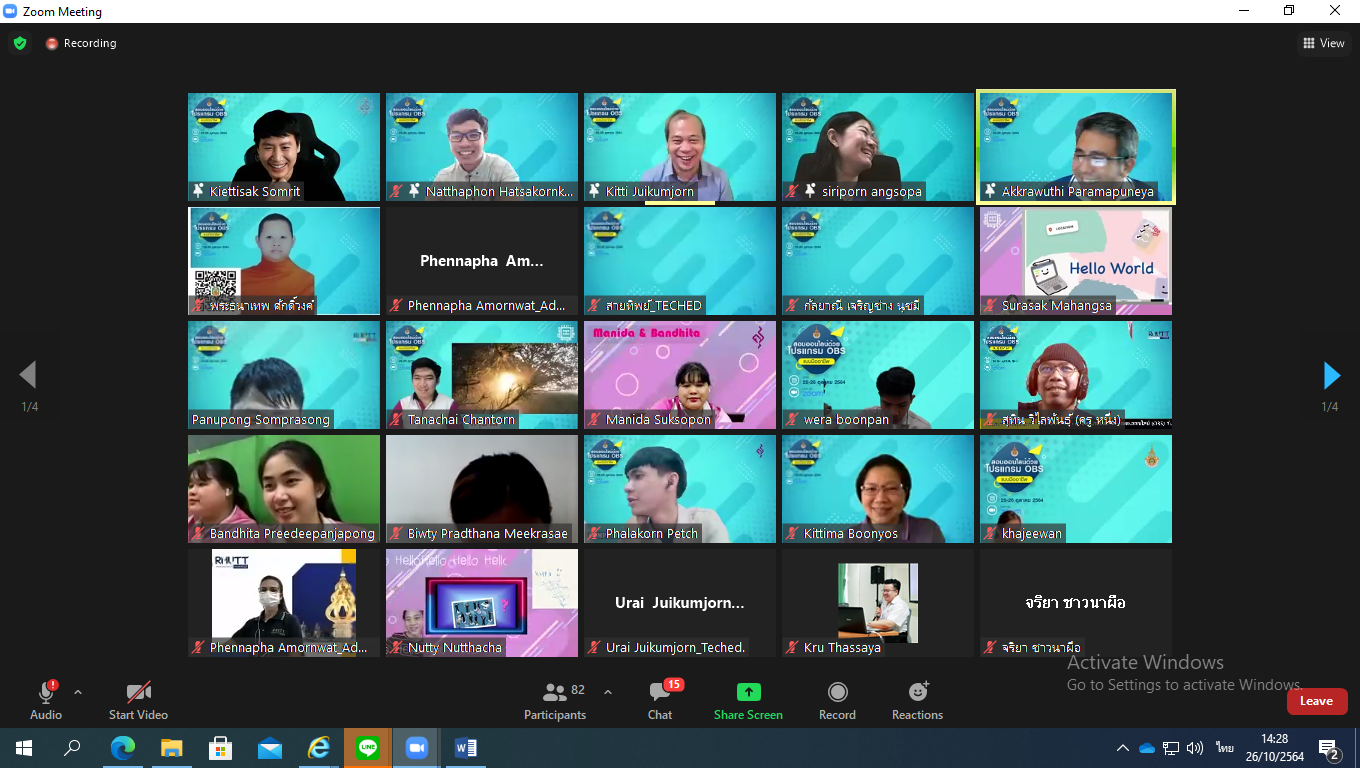Select Kru Thassaya video tile
This screenshot has width=1360, height=768.
[878, 603]
